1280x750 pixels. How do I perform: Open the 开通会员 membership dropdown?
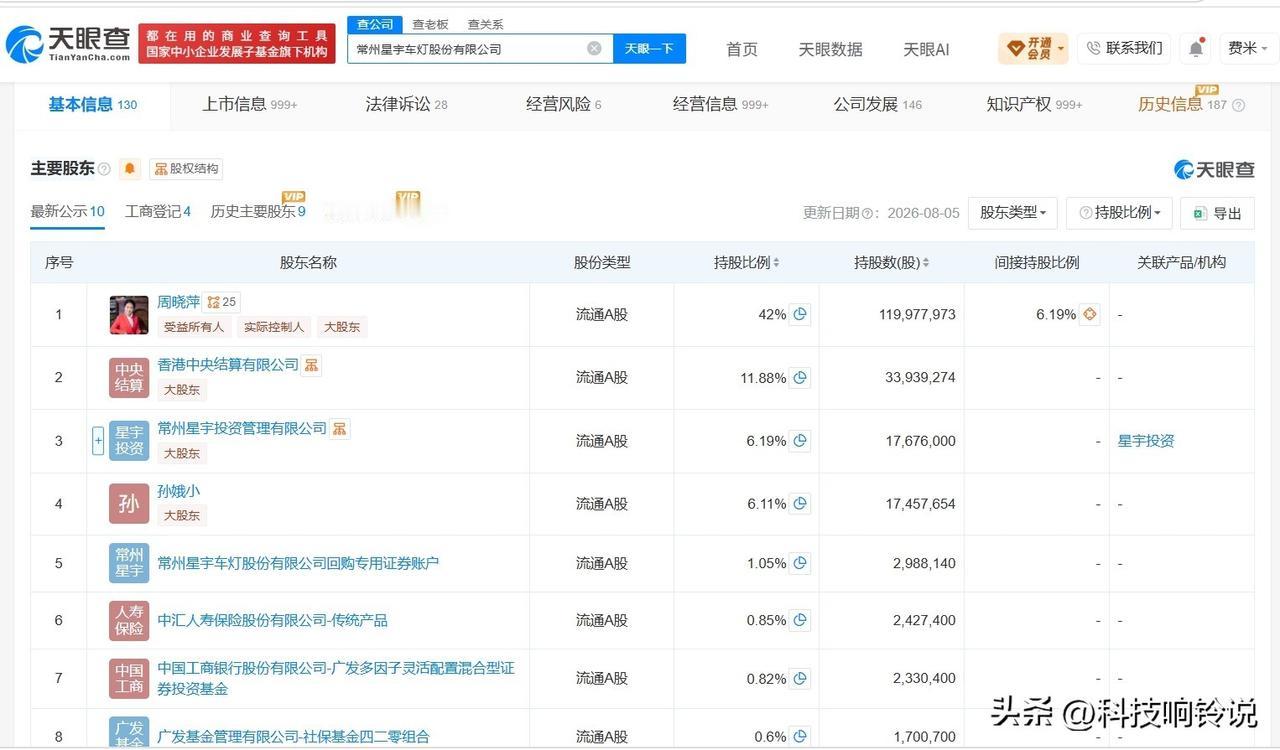coord(1033,48)
